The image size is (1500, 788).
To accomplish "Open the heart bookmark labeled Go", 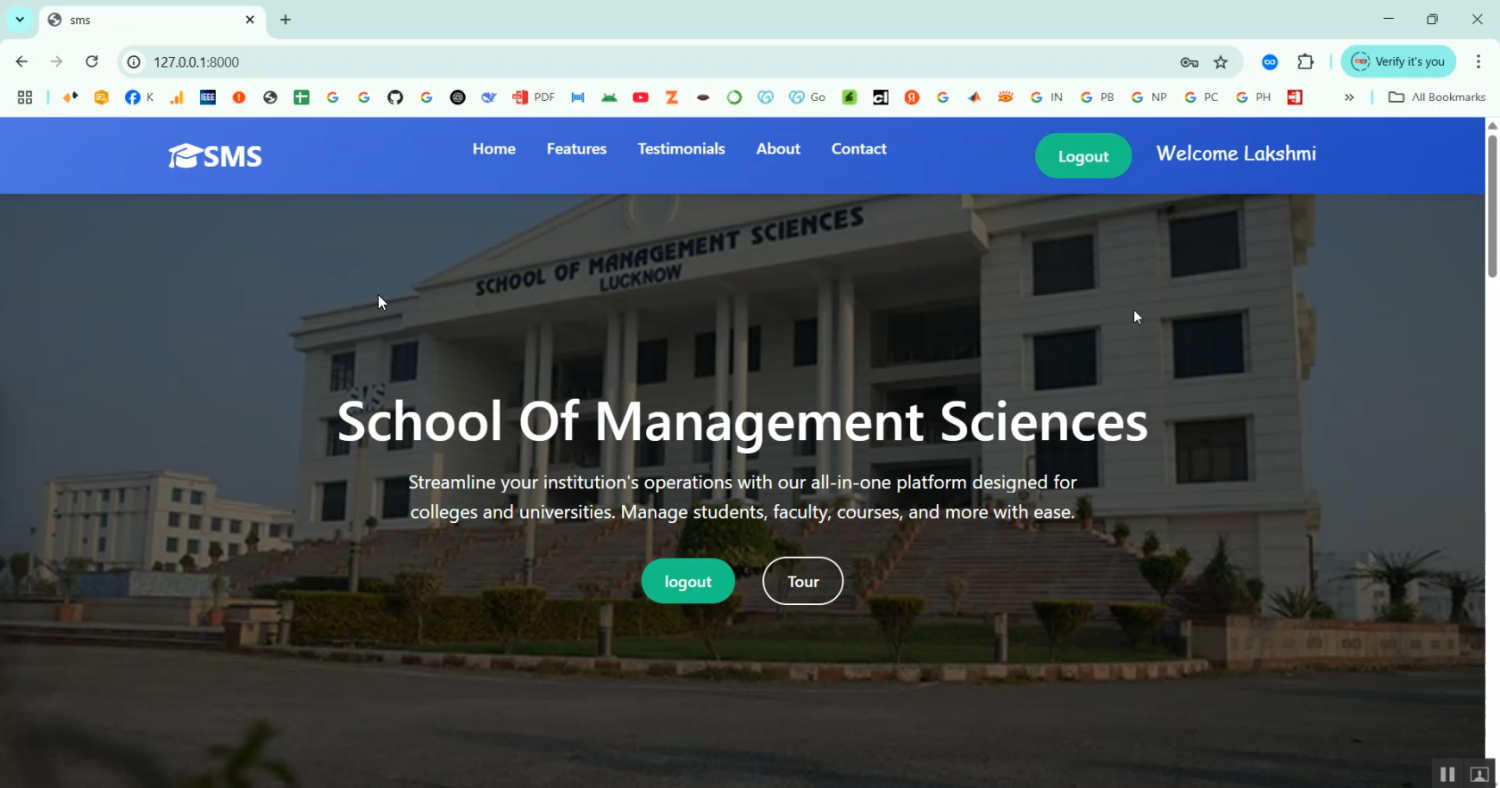I will pyautogui.click(x=808, y=97).
